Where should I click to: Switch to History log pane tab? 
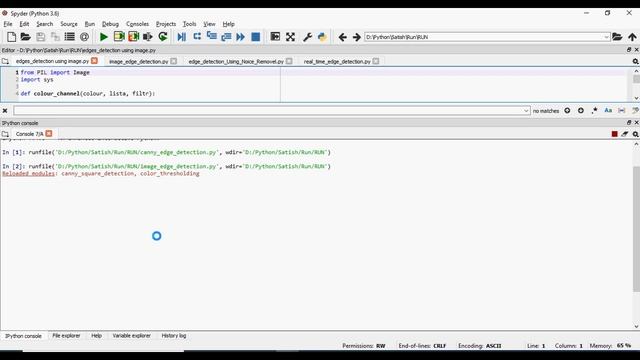pyautogui.click(x=173, y=336)
